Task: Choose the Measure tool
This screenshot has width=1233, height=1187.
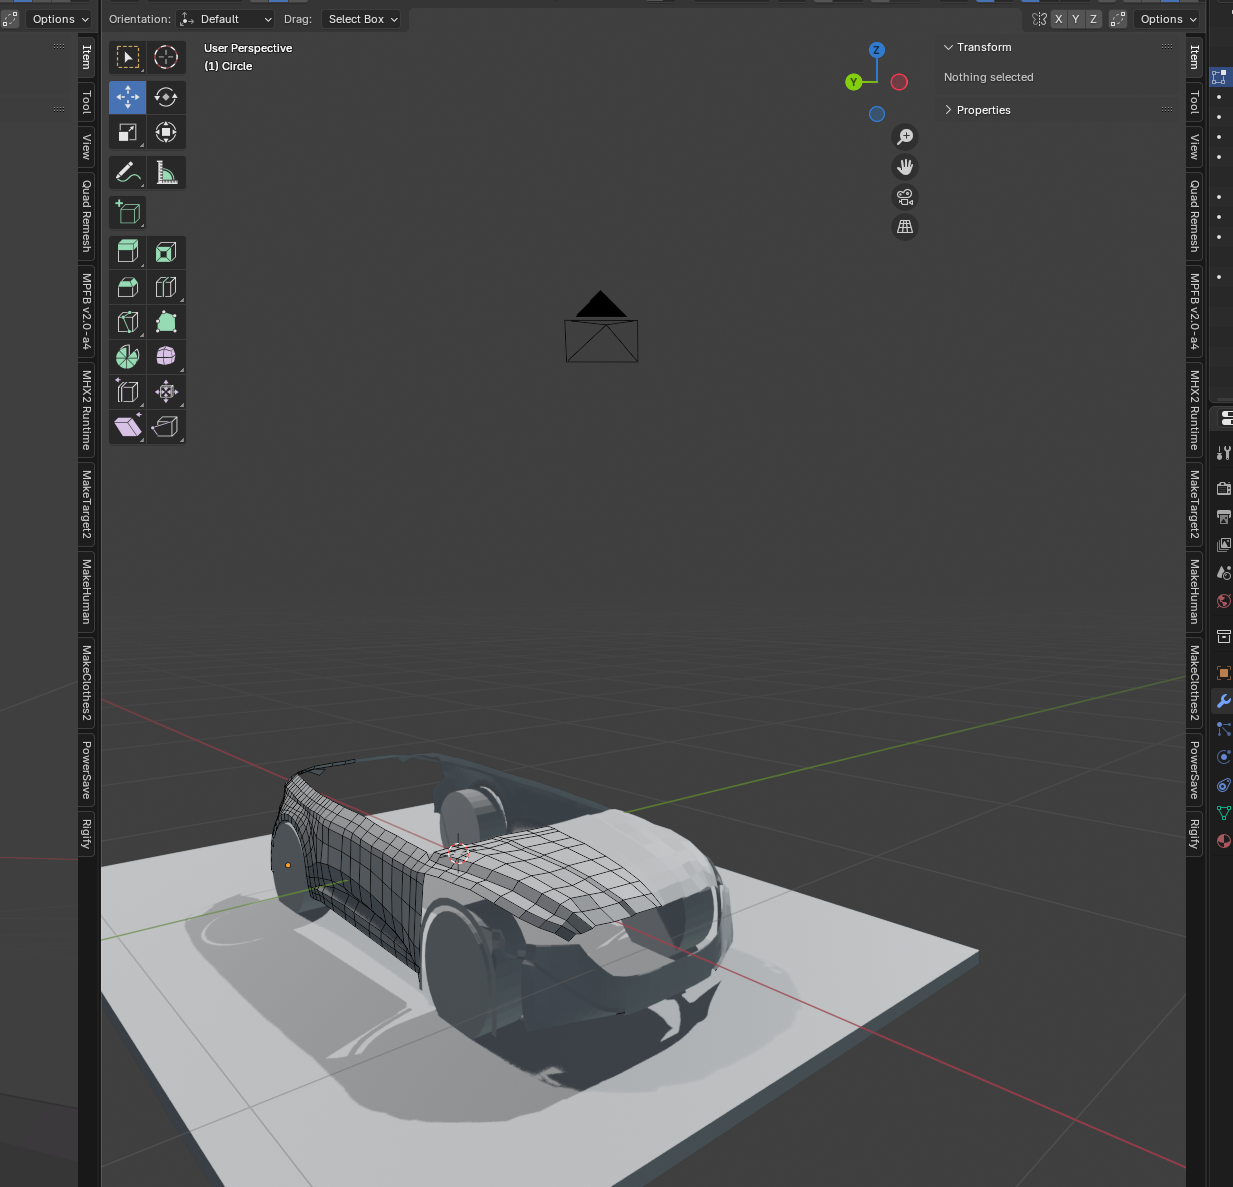Action: coord(166,173)
